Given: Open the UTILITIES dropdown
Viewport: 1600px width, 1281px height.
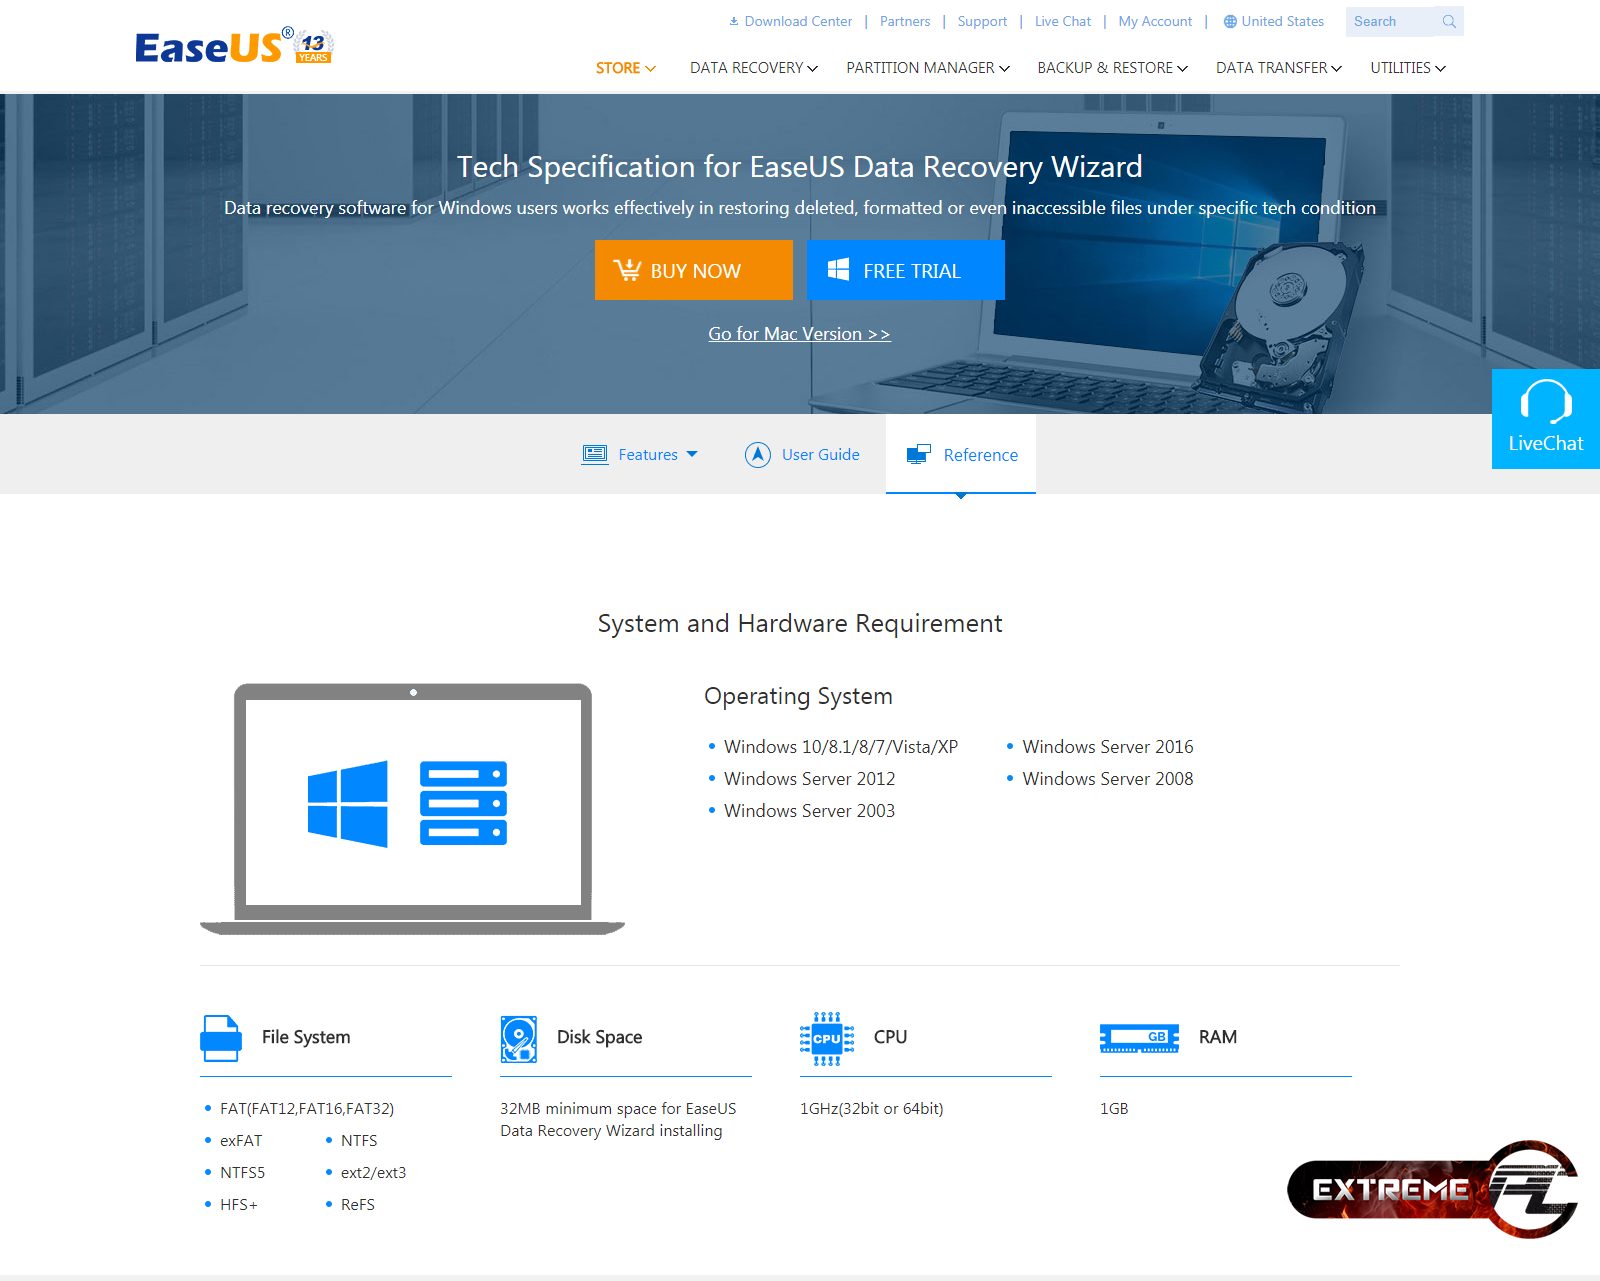Looking at the screenshot, I should coord(1408,68).
